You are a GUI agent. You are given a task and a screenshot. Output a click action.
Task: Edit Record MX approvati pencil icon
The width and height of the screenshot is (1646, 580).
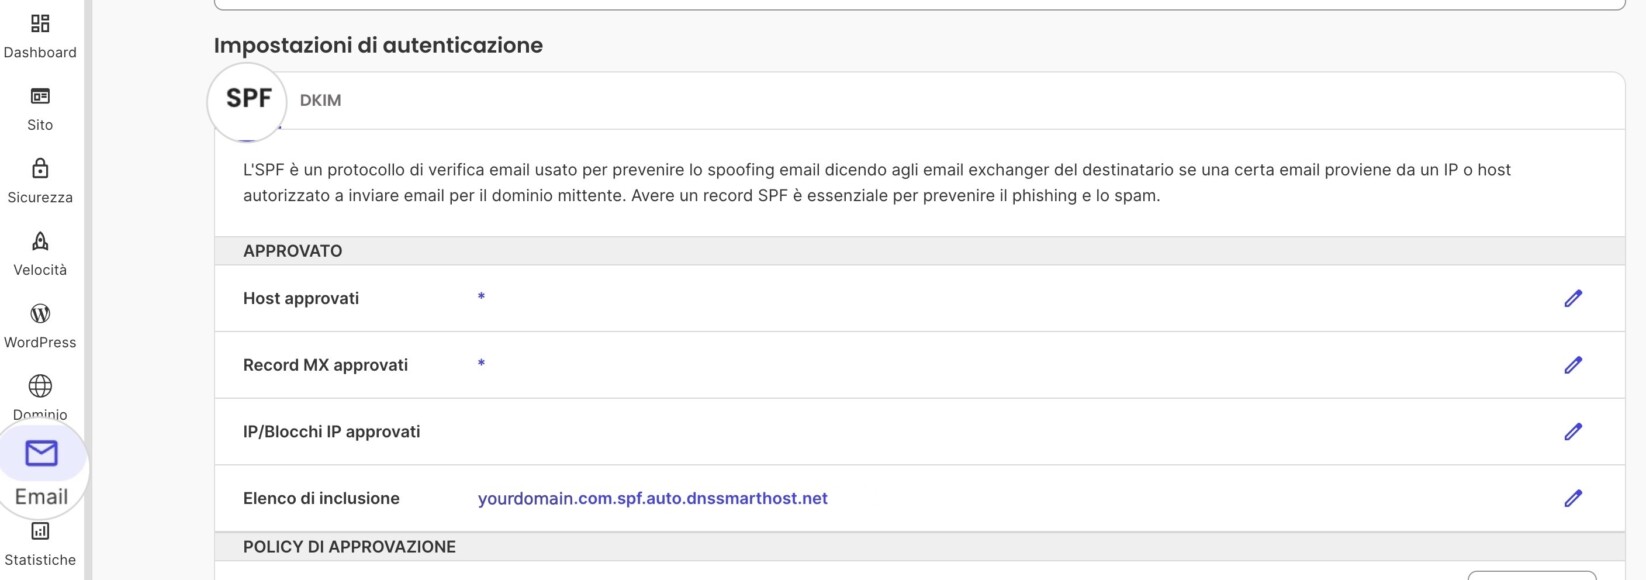point(1573,365)
